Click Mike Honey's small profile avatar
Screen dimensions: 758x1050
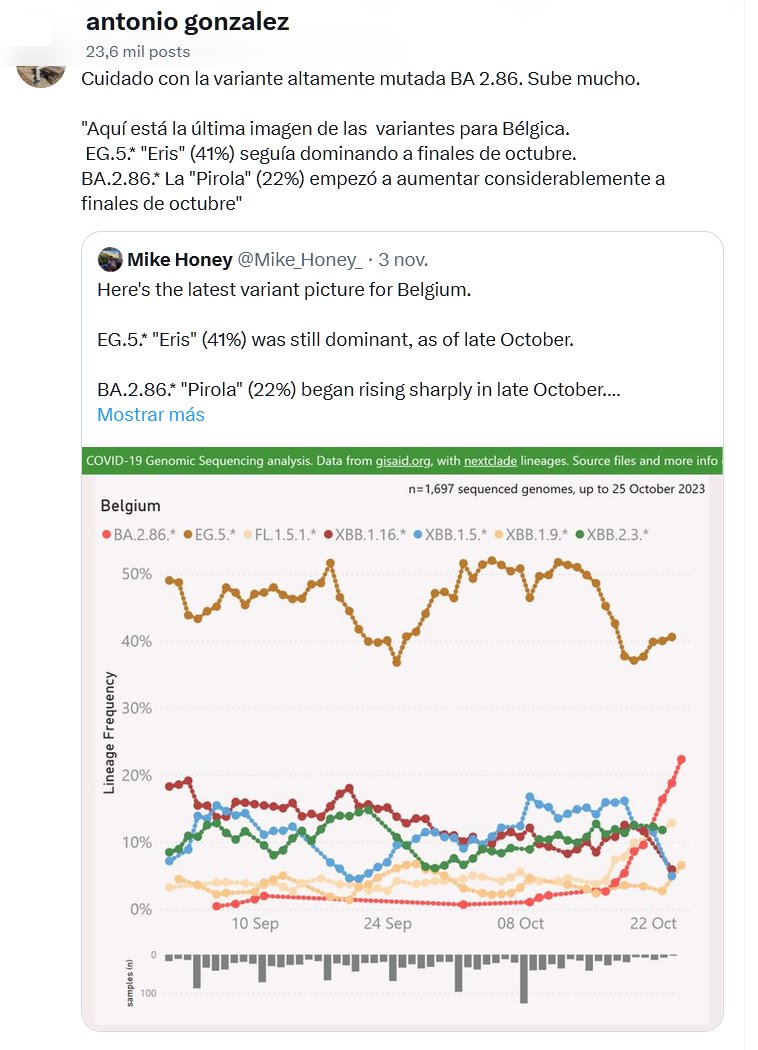click(x=110, y=260)
